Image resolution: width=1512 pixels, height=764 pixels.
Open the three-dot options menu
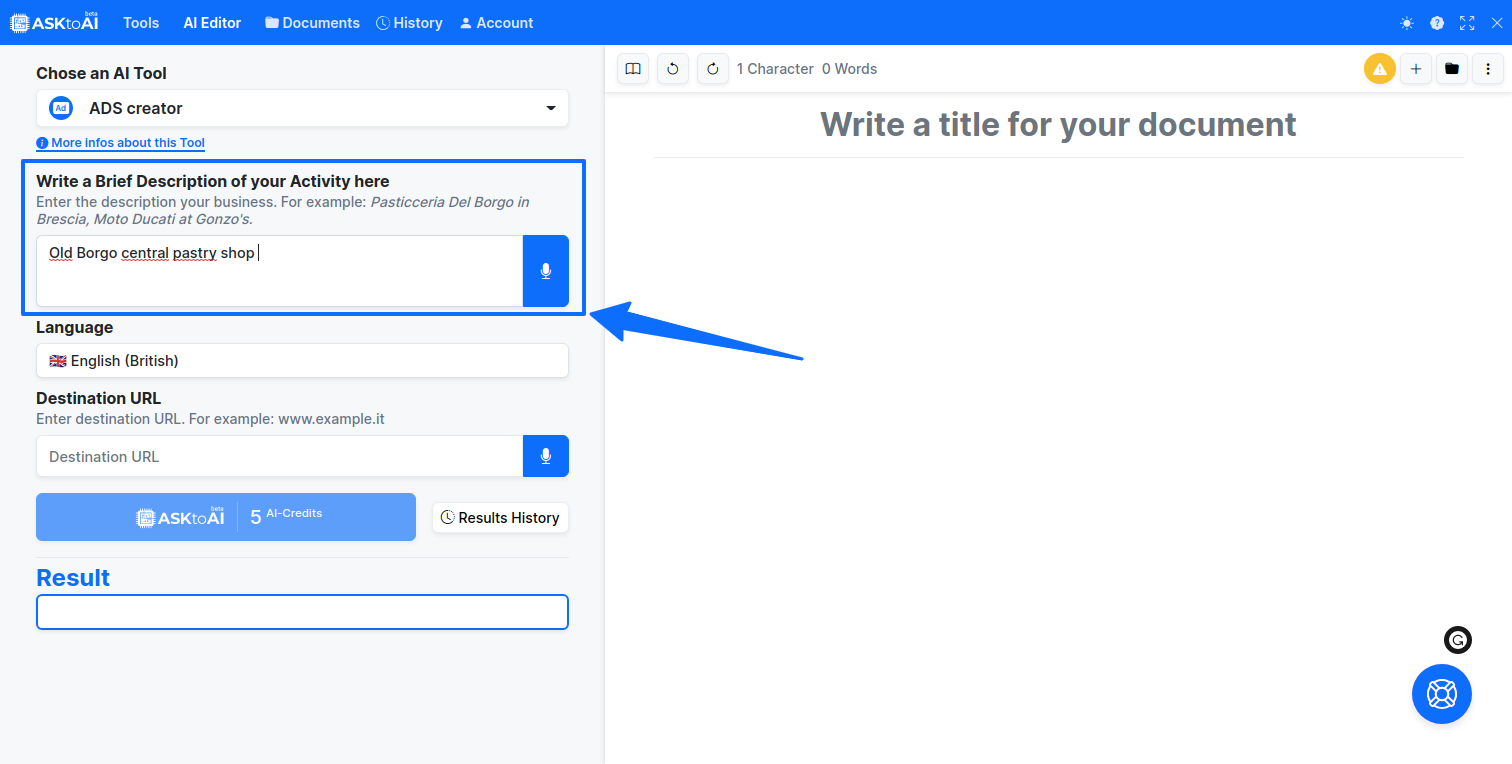coord(1488,68)
